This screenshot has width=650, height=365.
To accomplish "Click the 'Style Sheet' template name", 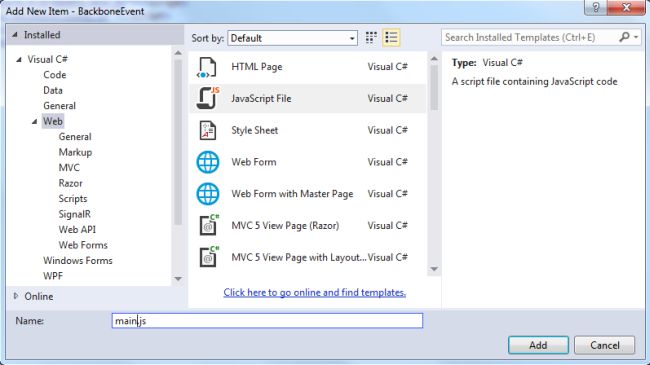I will 255,130.
